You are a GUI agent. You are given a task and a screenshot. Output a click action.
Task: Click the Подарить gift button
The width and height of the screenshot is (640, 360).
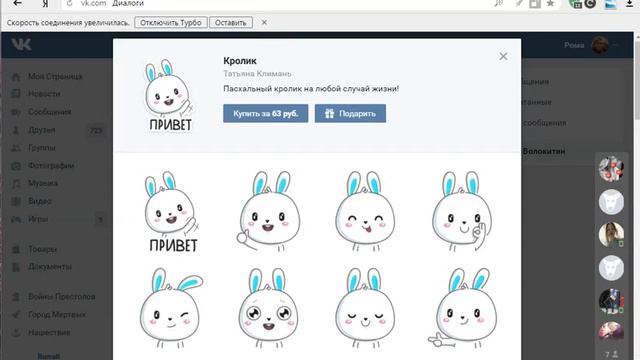(x=350, y=113)
